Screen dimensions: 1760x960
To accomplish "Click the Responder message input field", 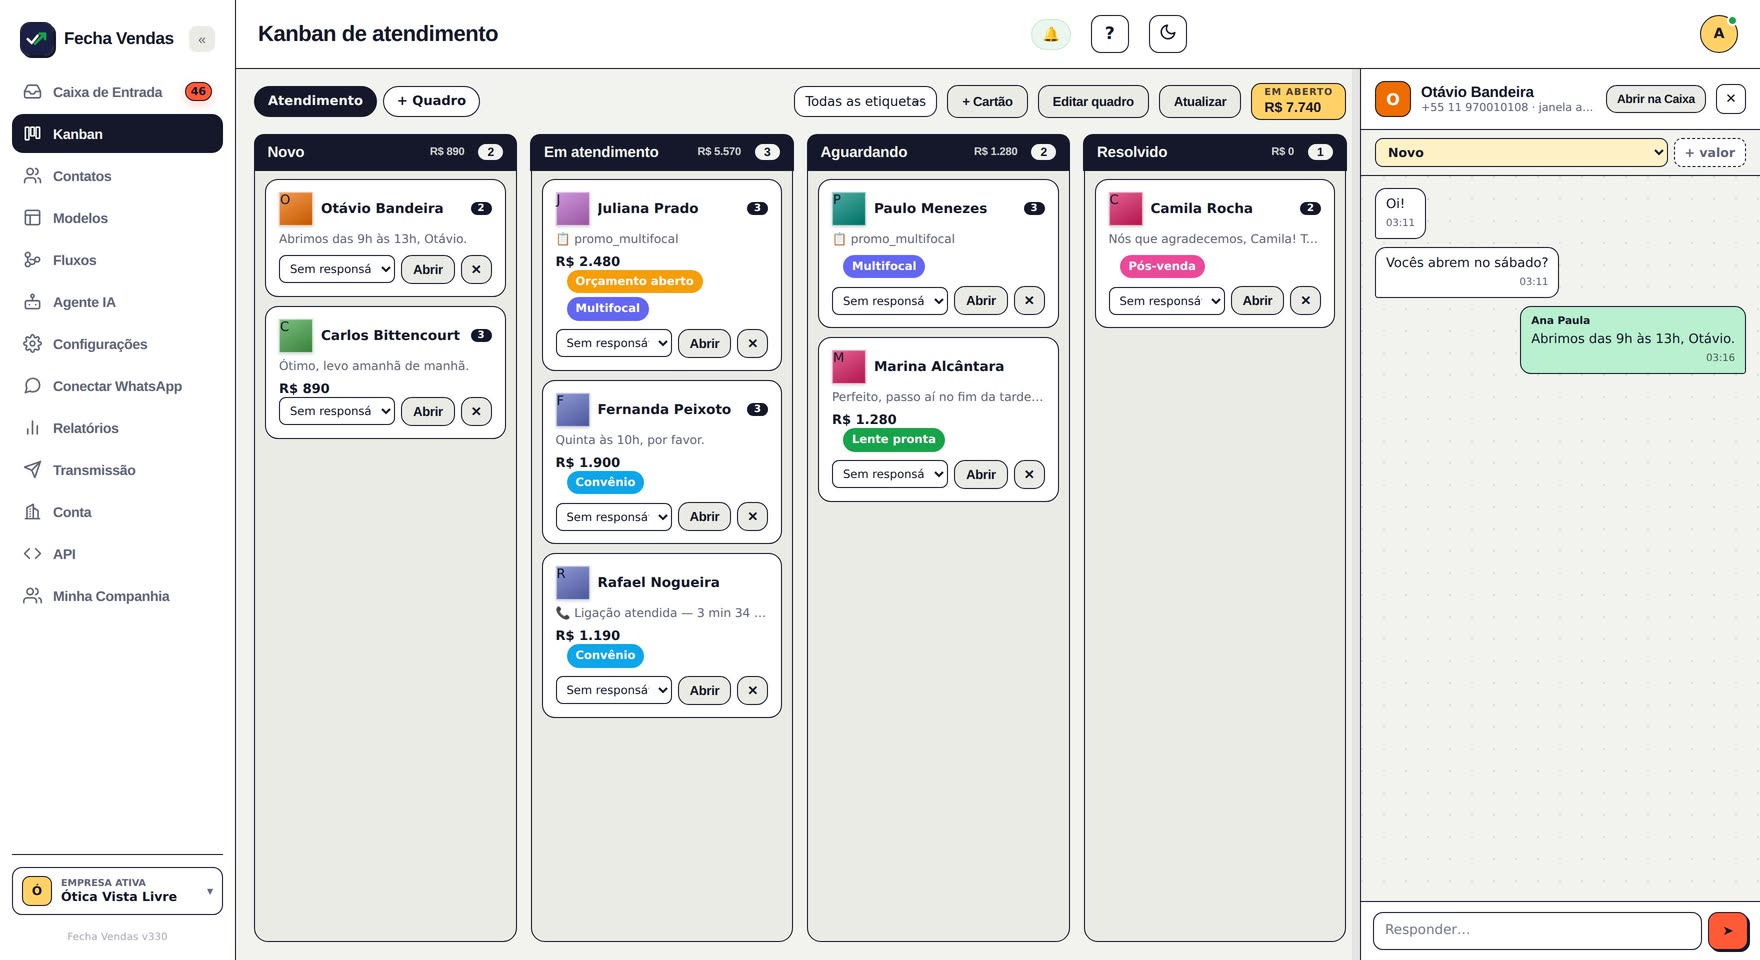I will (x=1537, y=931).
